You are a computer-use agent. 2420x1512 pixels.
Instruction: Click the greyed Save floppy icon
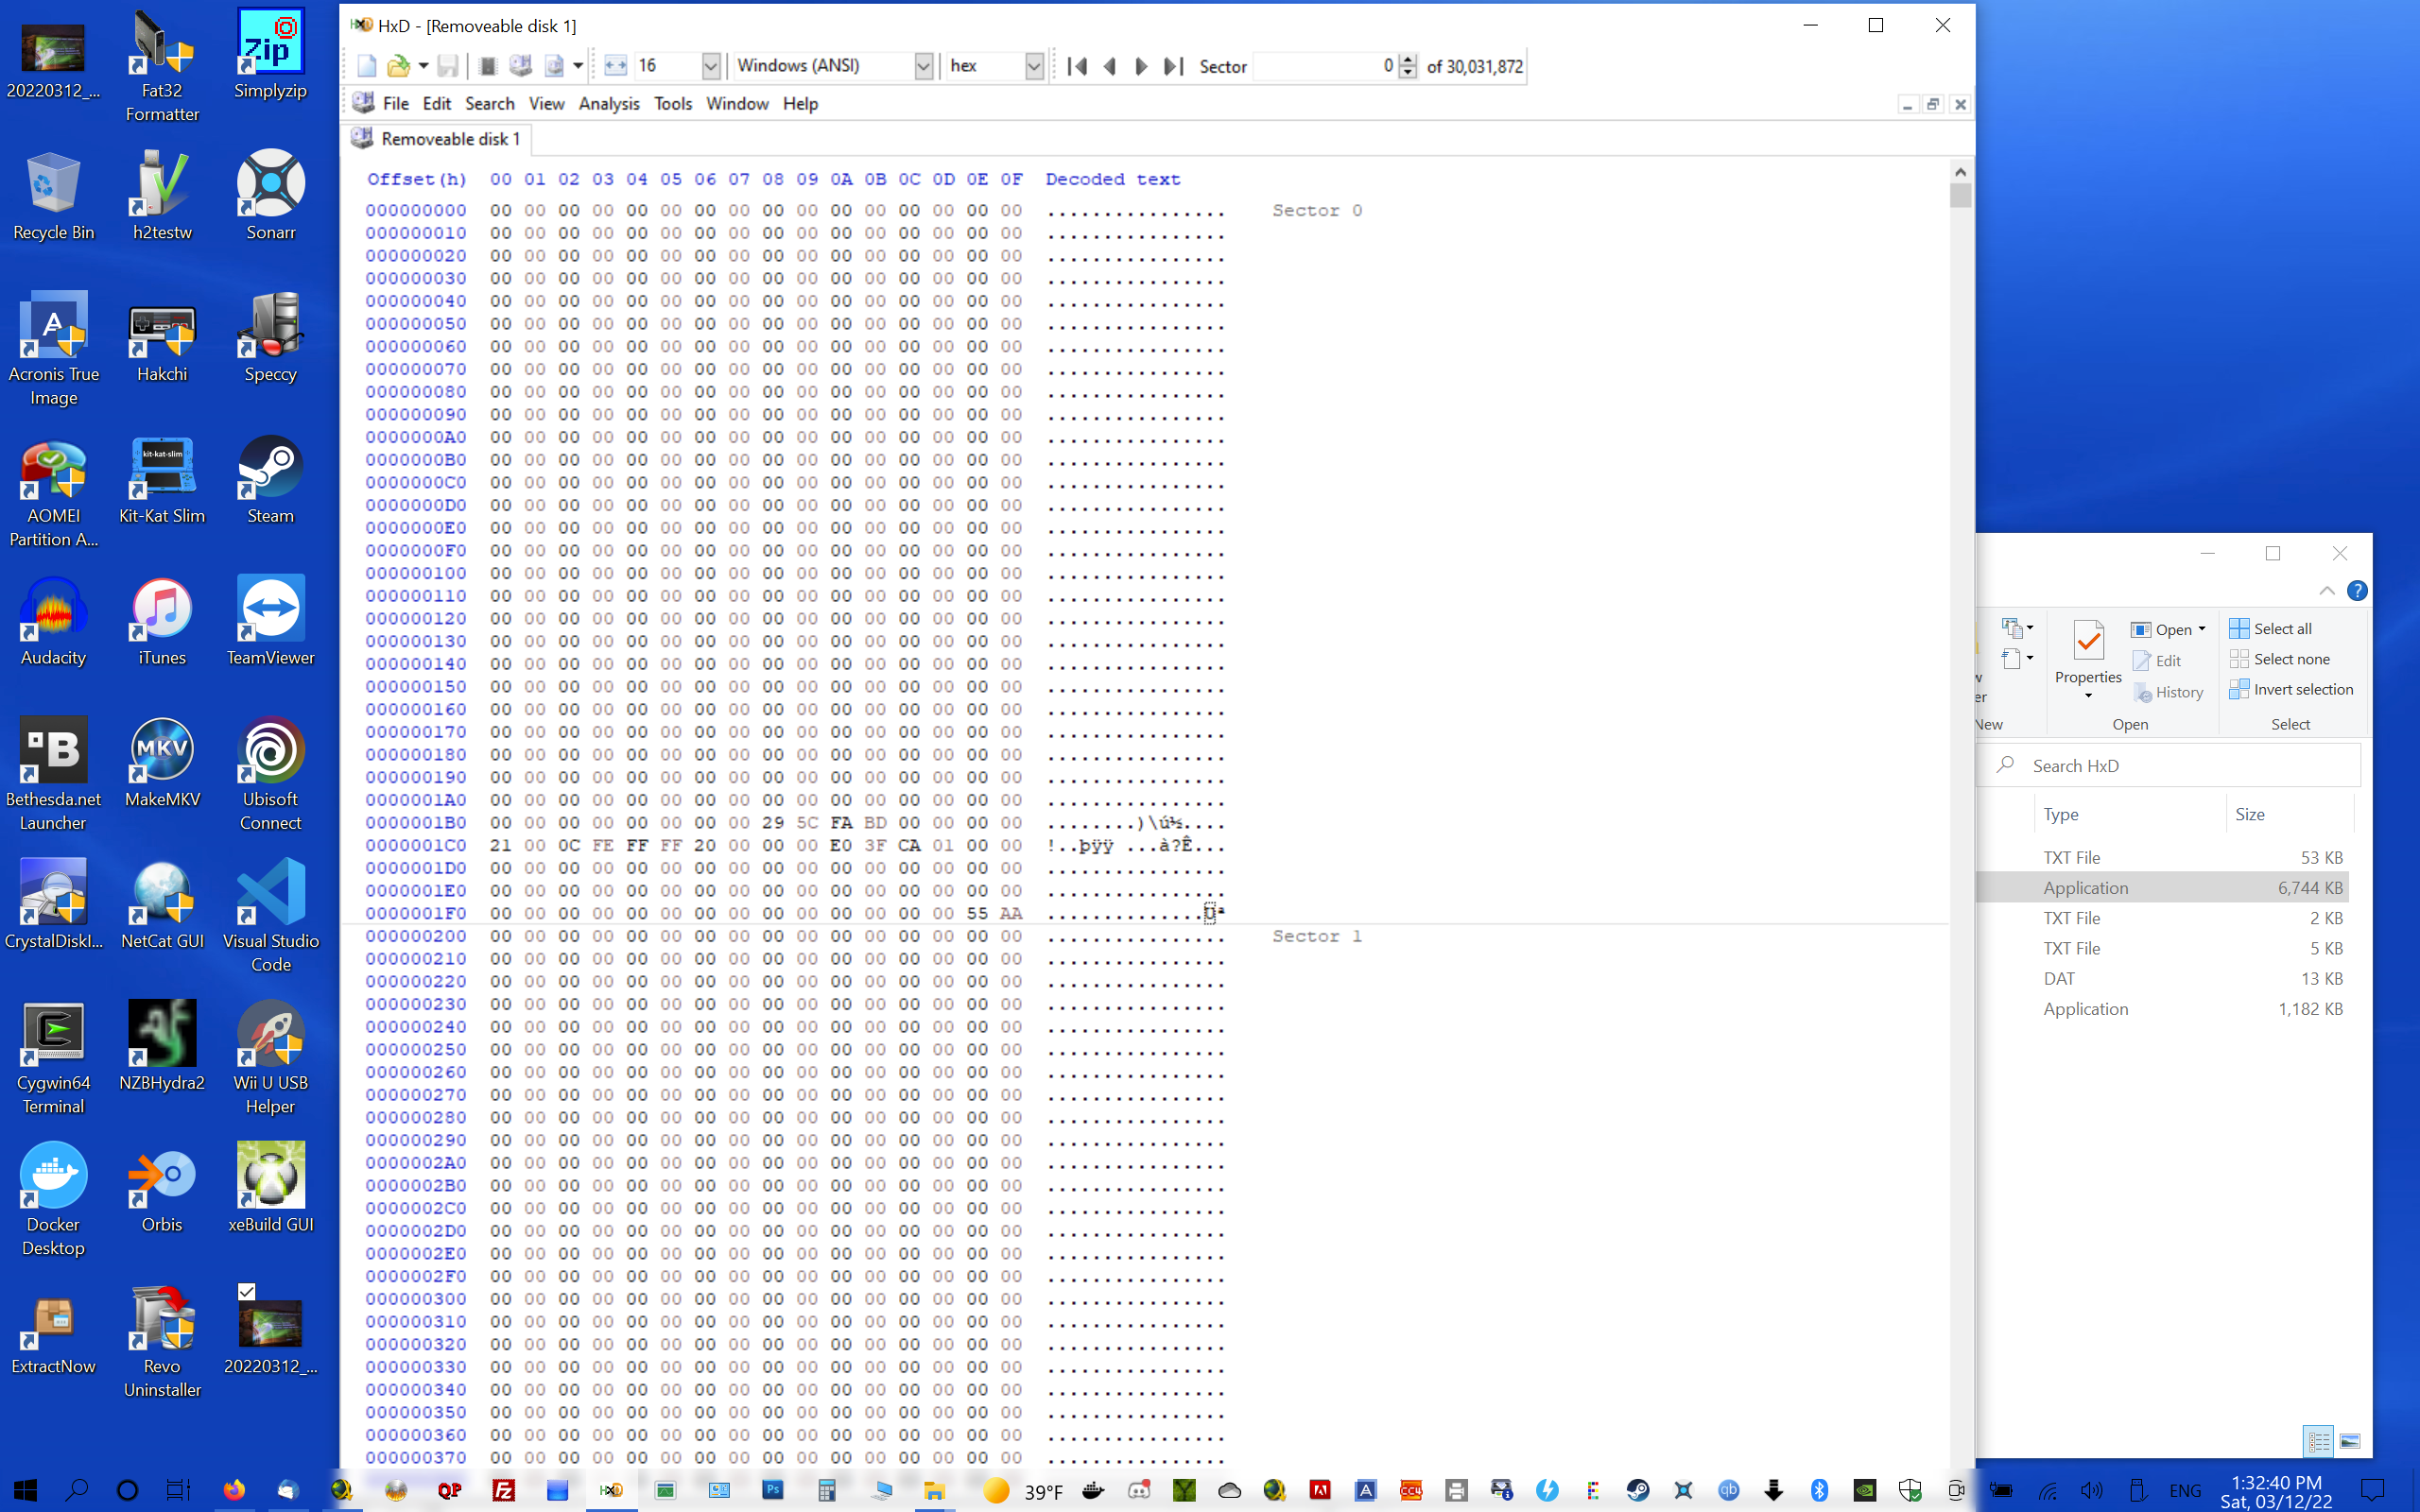pyautogui.click(x=448, y=66)
